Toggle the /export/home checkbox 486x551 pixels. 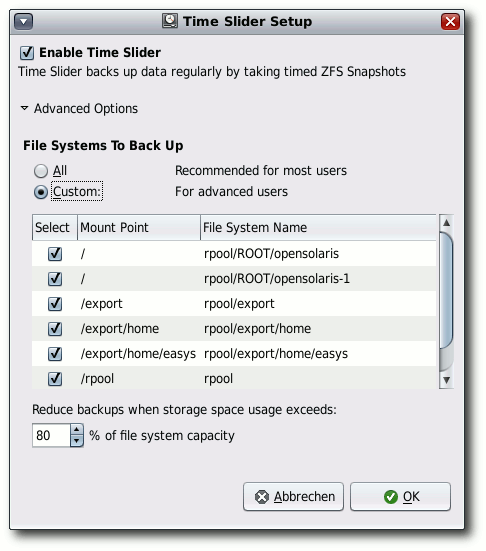(55, 329)
